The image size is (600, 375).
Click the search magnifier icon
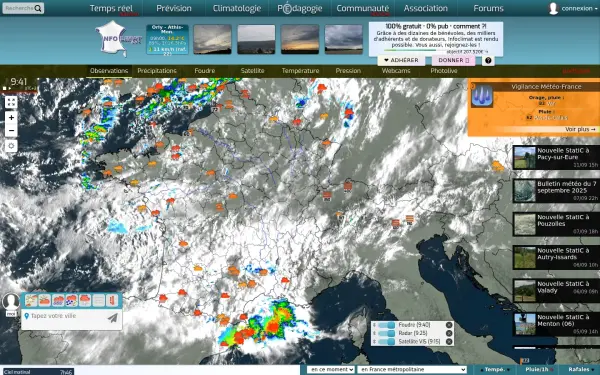coord(38,8)
